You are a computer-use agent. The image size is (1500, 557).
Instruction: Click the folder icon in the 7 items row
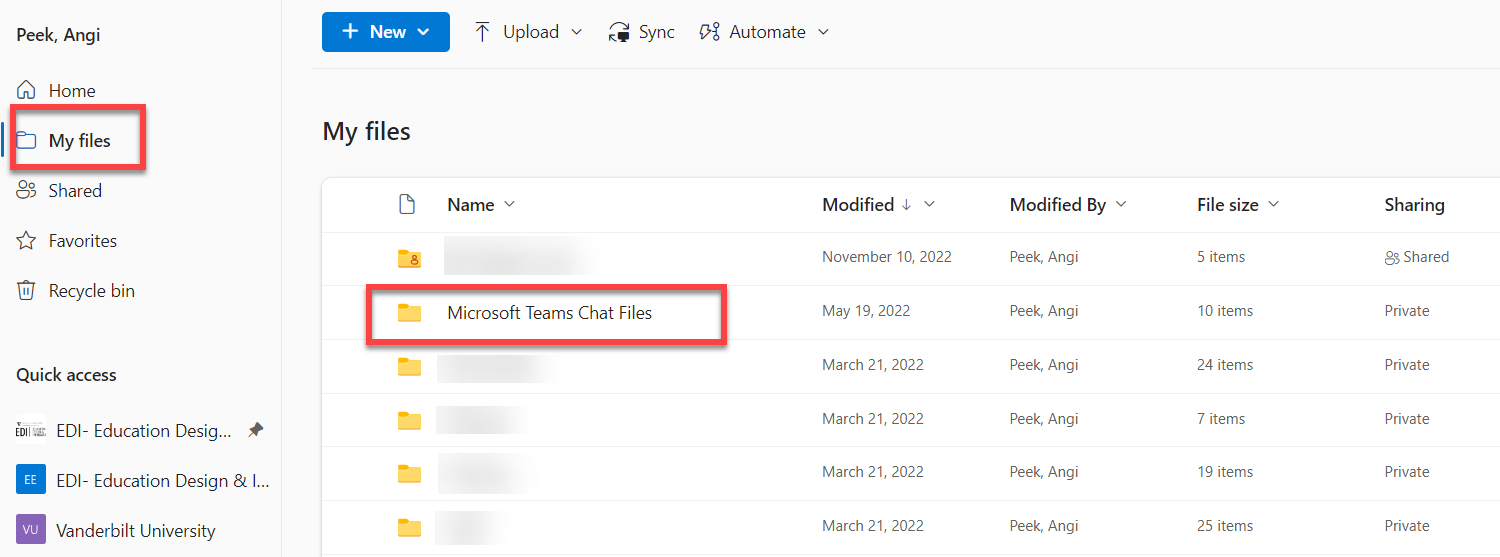409,420
